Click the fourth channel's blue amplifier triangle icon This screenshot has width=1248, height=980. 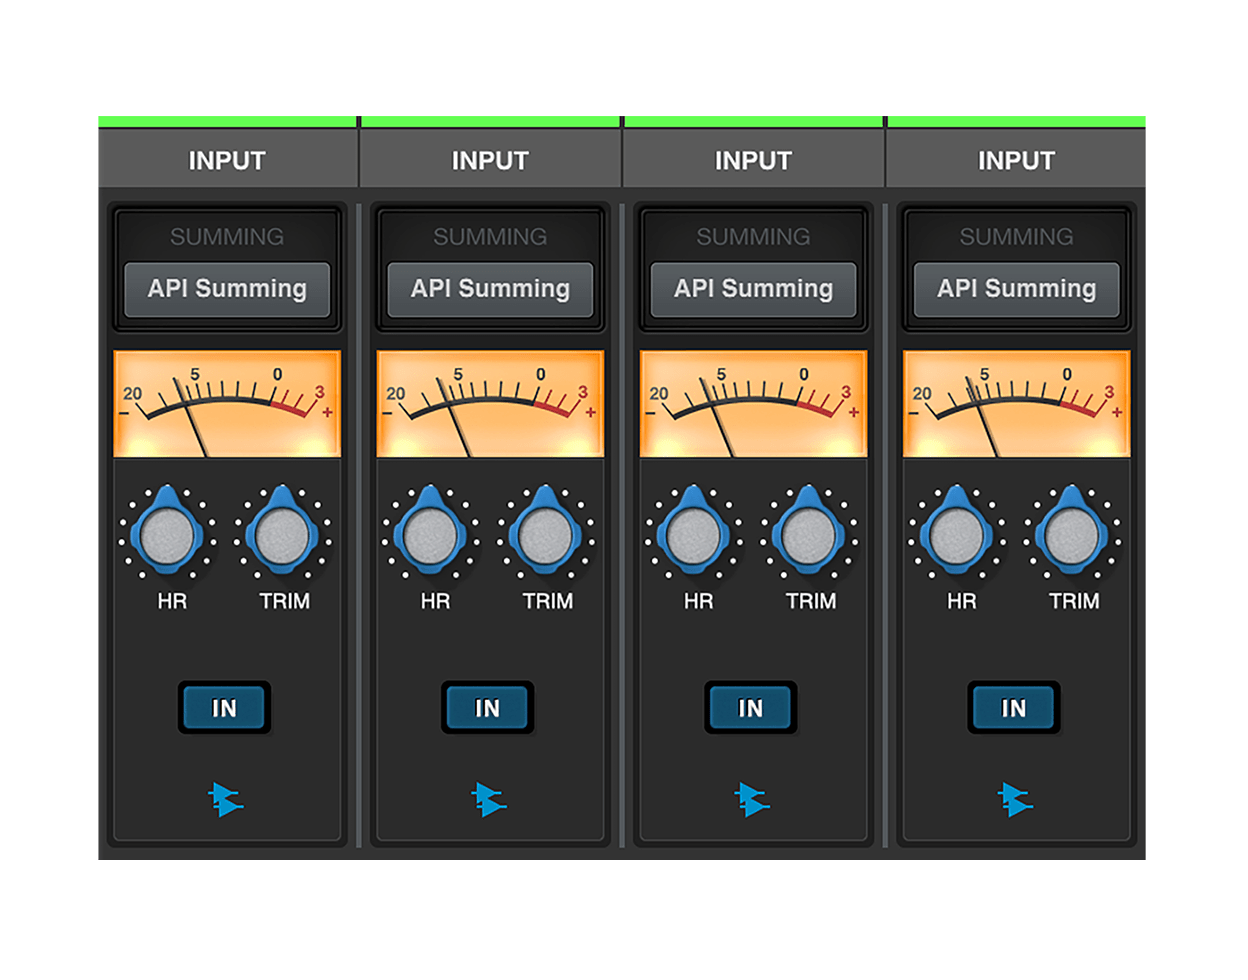(x=1015, y=800)
